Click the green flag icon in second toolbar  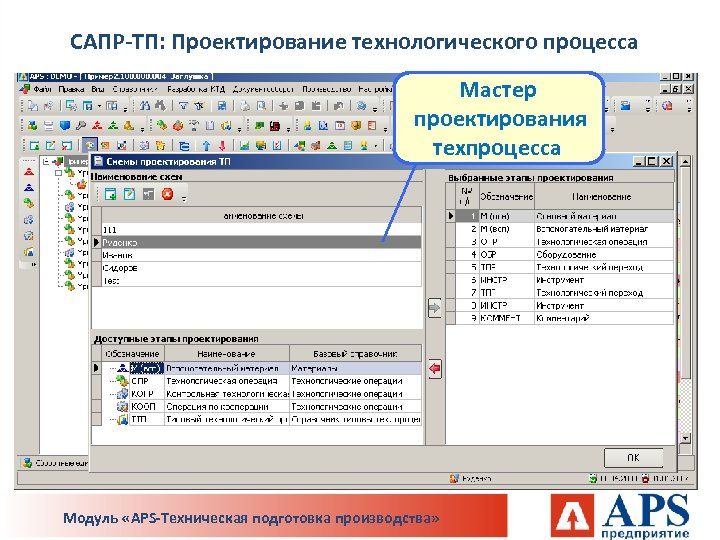(259, 125)
